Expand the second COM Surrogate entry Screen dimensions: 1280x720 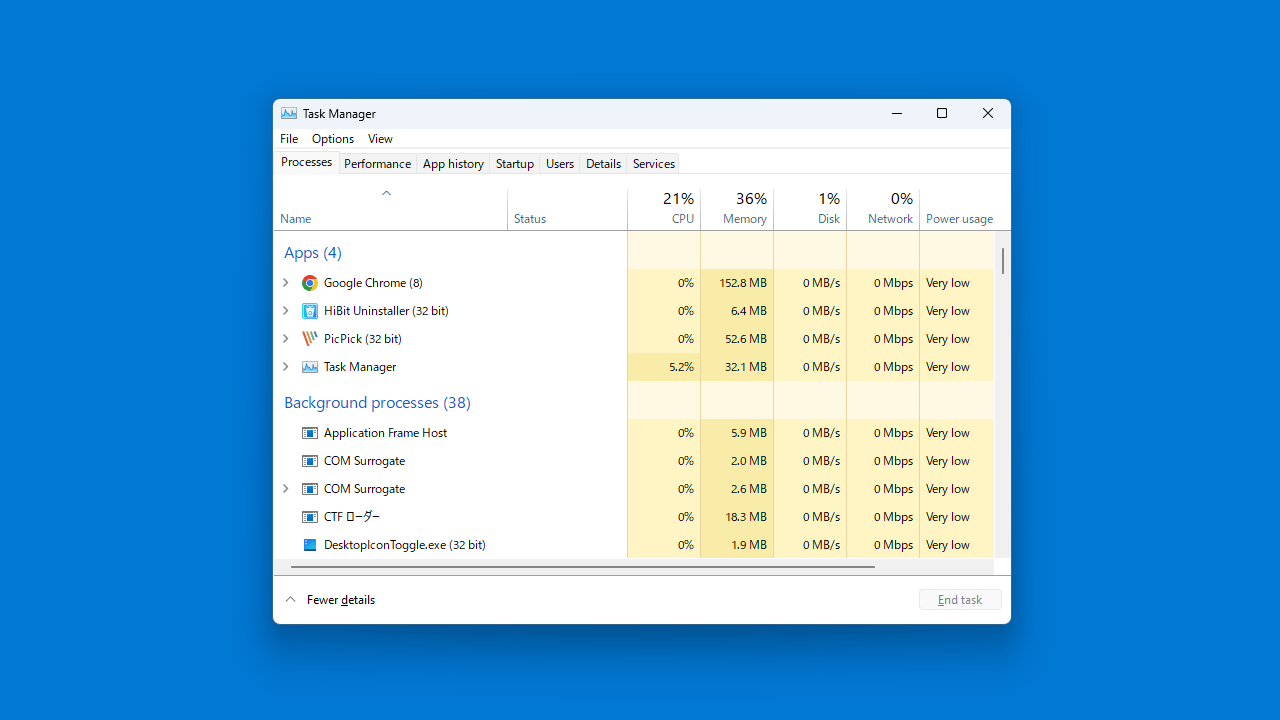[285, 489]
